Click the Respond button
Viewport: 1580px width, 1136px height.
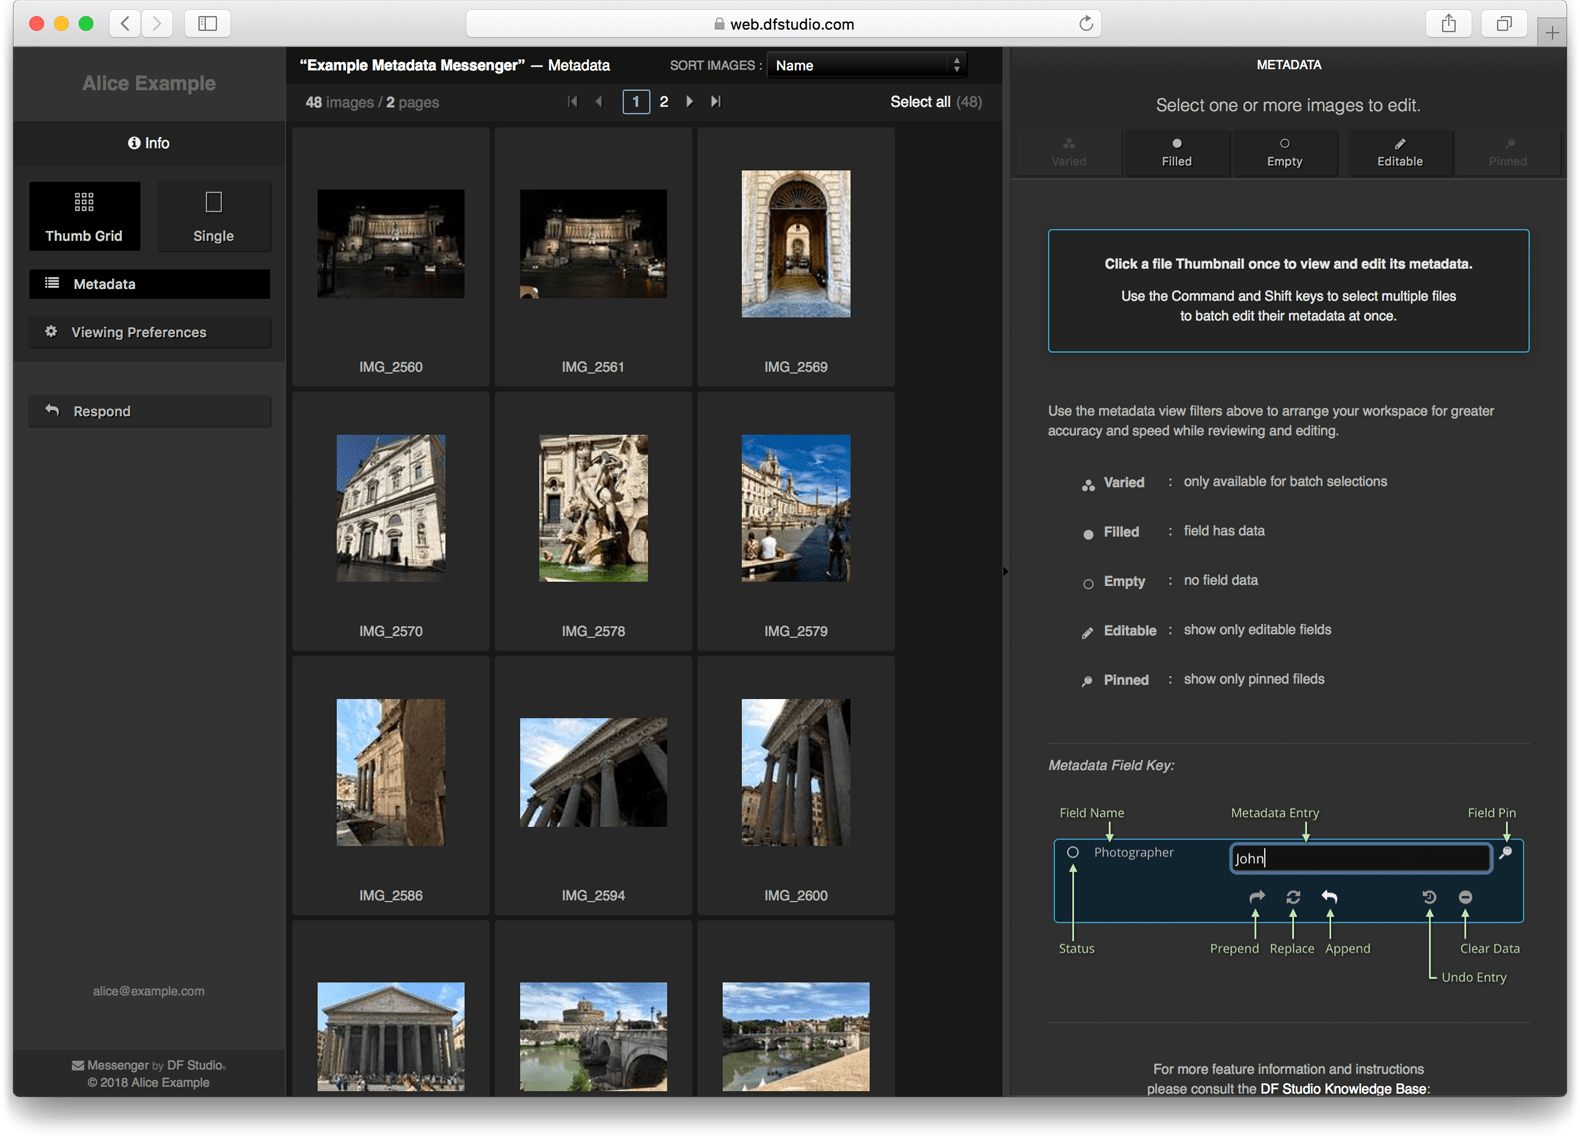coord(150,411)
